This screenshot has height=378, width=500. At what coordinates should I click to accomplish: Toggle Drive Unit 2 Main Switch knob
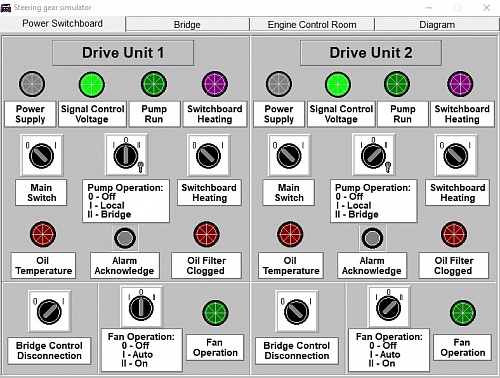tap(289, 155)
